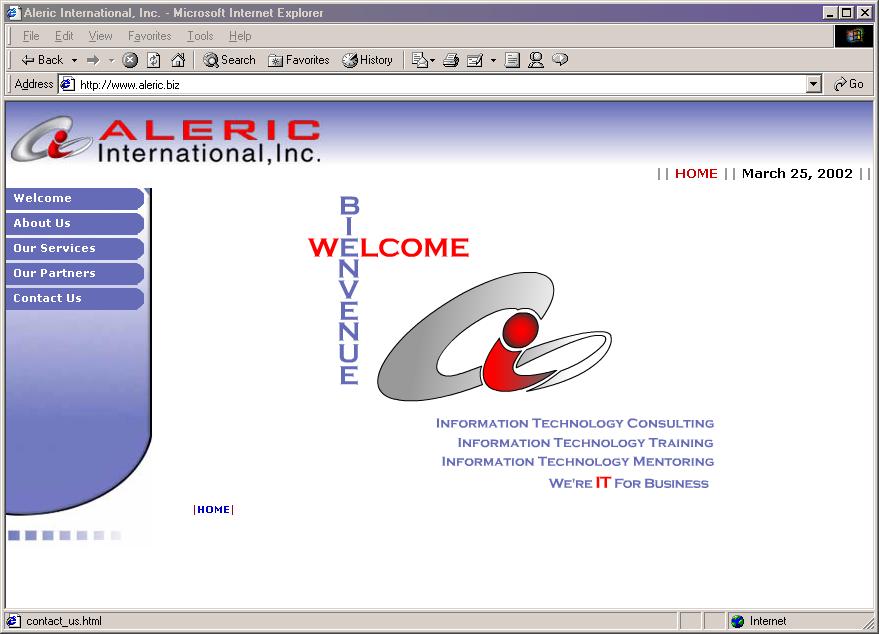Select the Welcome navigation button
The width and height of the screenshot is (879, 634).
tap(75, 198)
